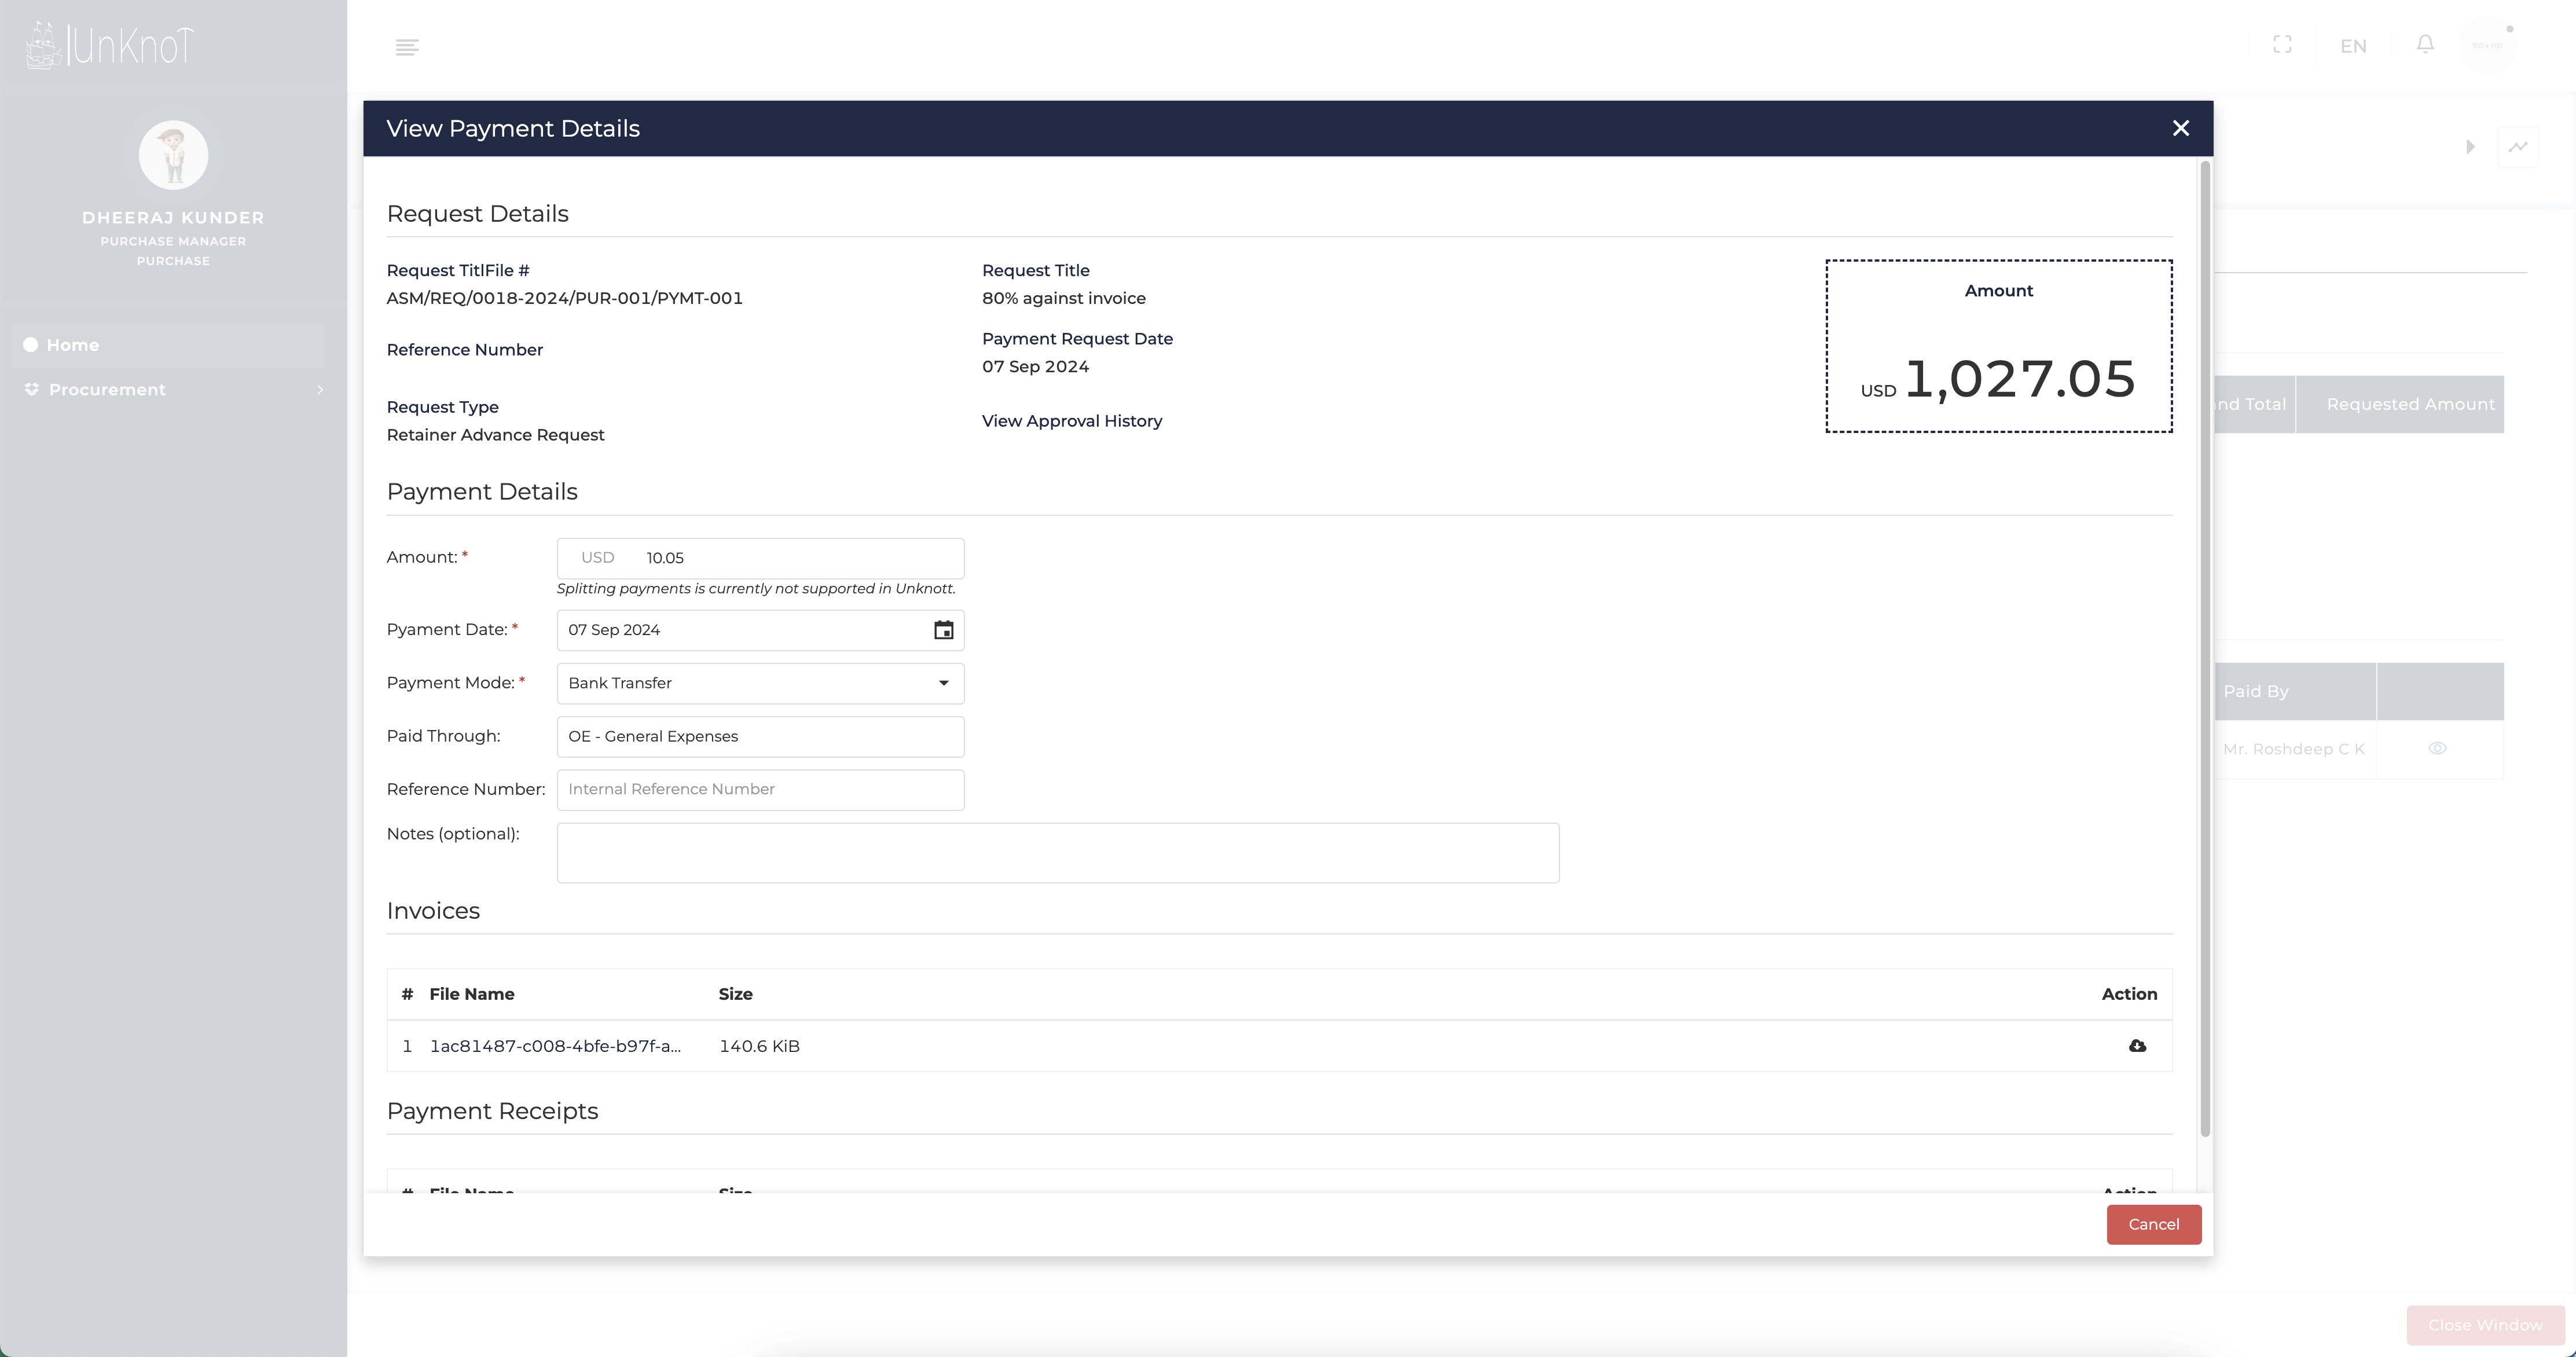The width and height of the screenshot is (2576, 1357).
Task: Toggle fullscreen mode icon
Action: (2282, 45)
